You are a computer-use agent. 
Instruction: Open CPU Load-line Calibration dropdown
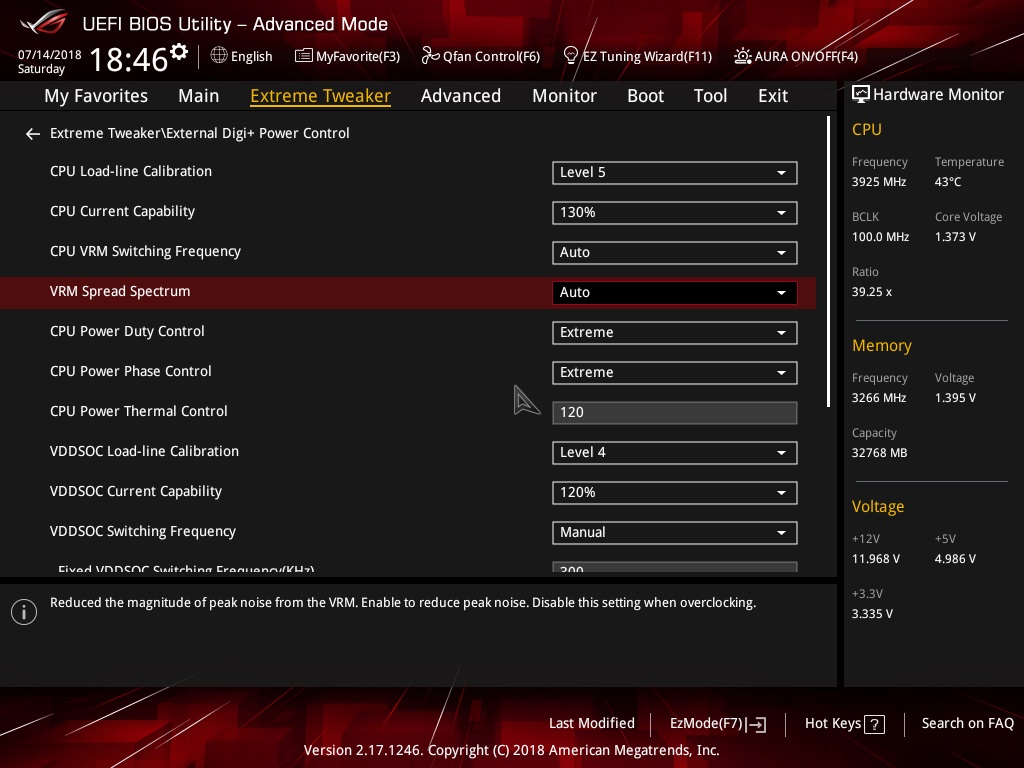point(675,173)
